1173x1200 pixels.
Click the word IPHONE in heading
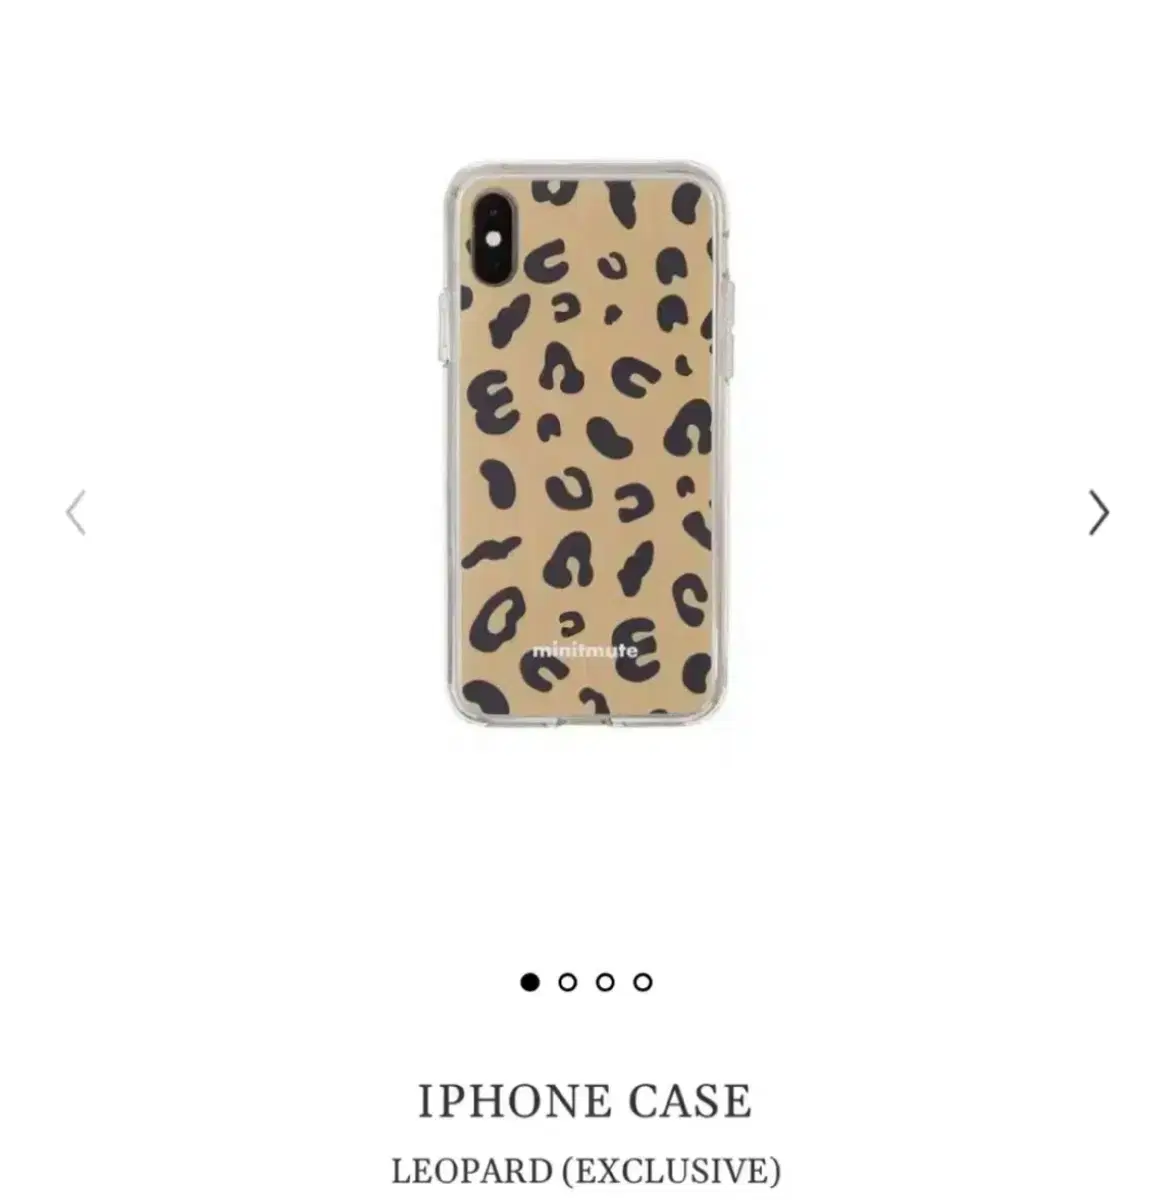[x=514, y=1101]
